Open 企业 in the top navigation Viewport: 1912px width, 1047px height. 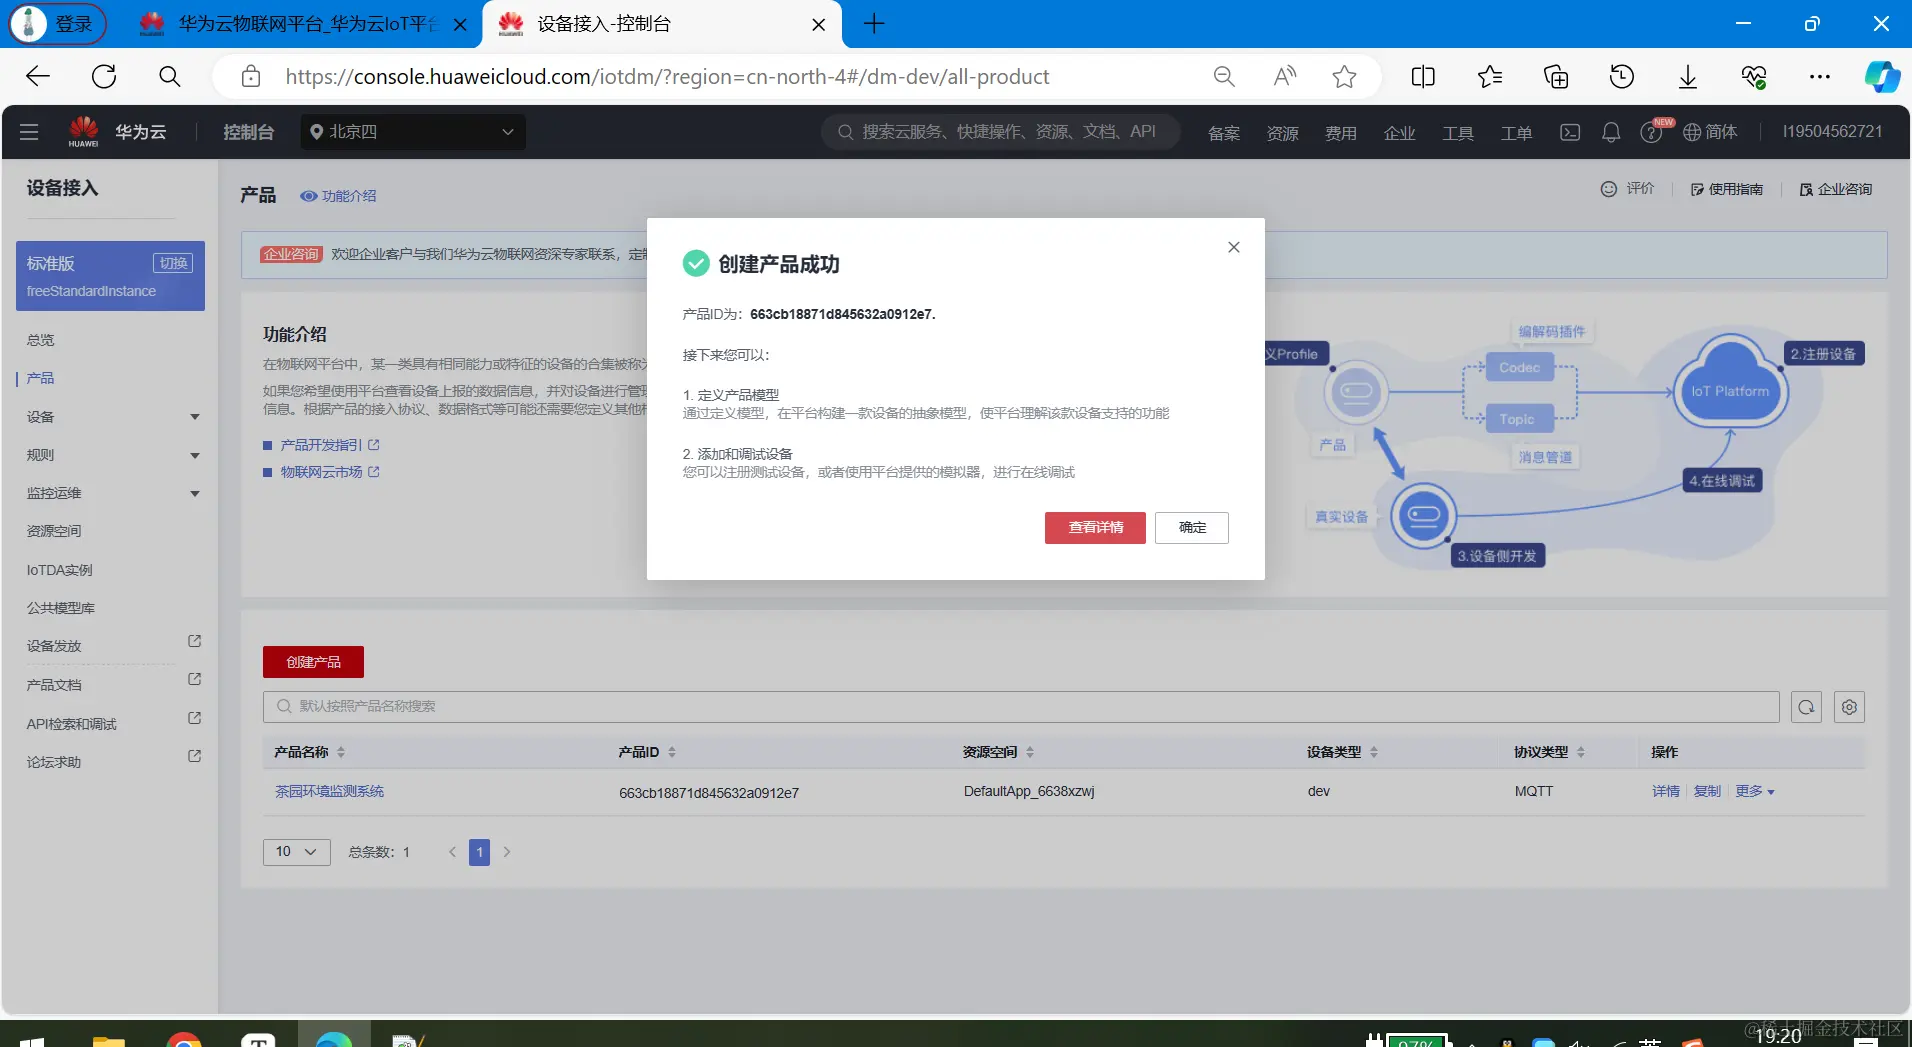1399,133
